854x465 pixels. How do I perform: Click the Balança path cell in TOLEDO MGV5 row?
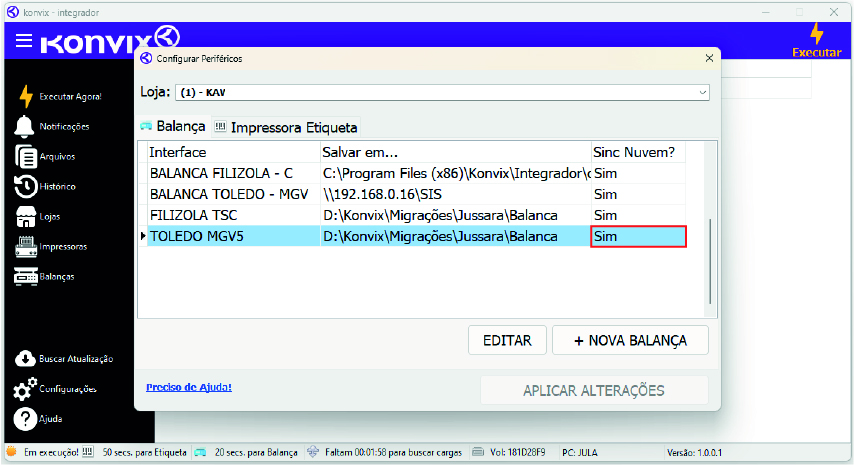click(x=456, y=236)
